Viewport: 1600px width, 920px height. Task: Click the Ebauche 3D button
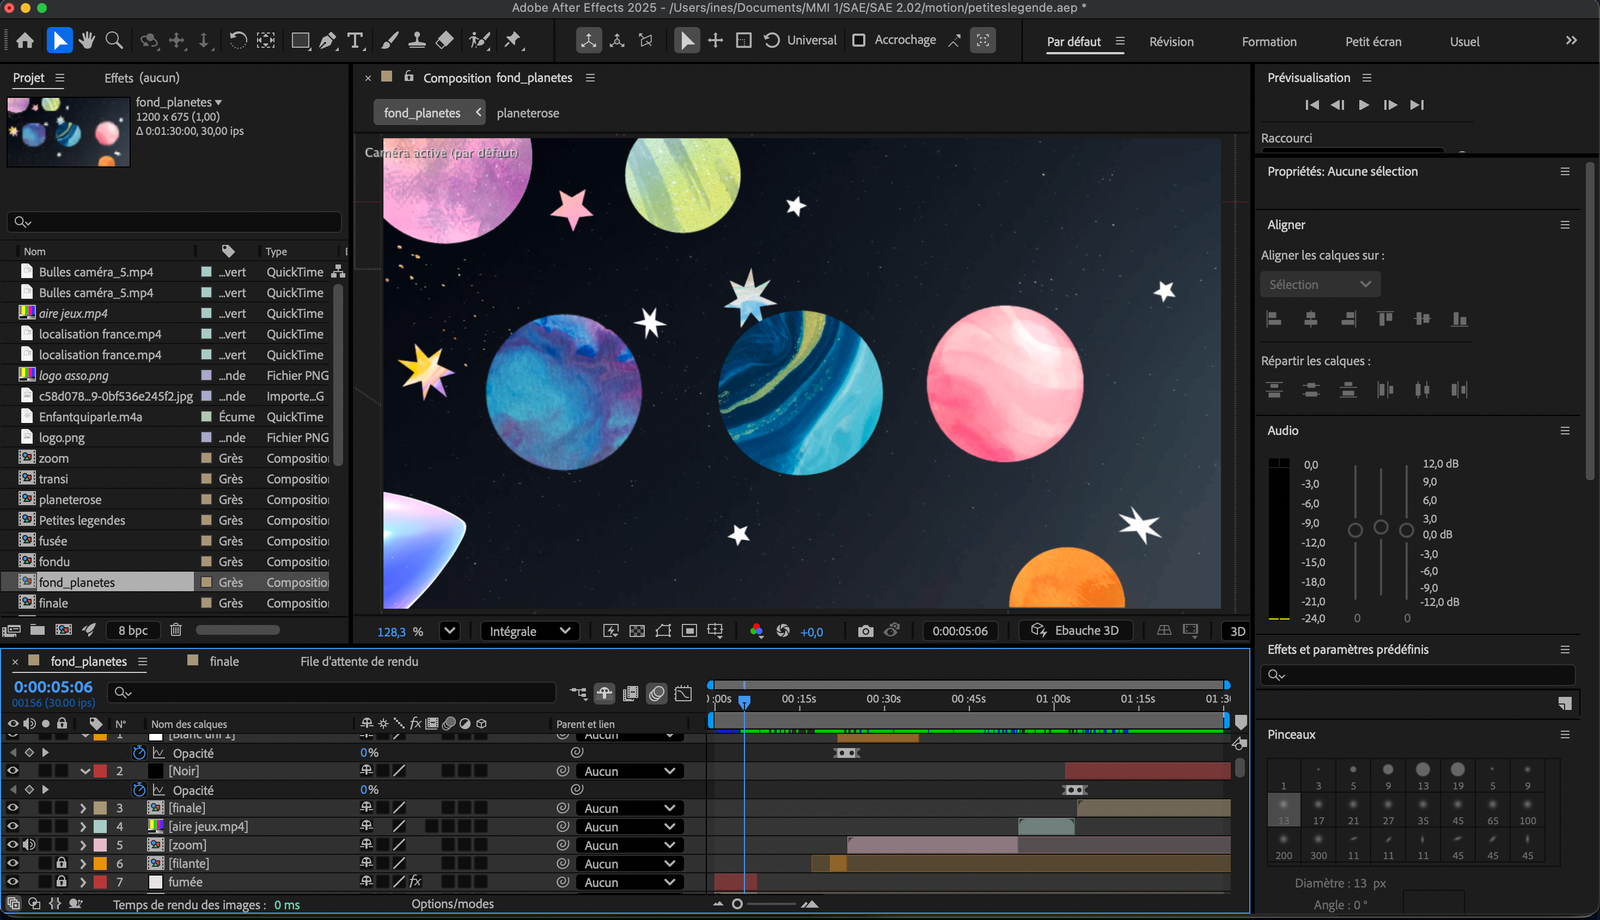point(1075,630)
